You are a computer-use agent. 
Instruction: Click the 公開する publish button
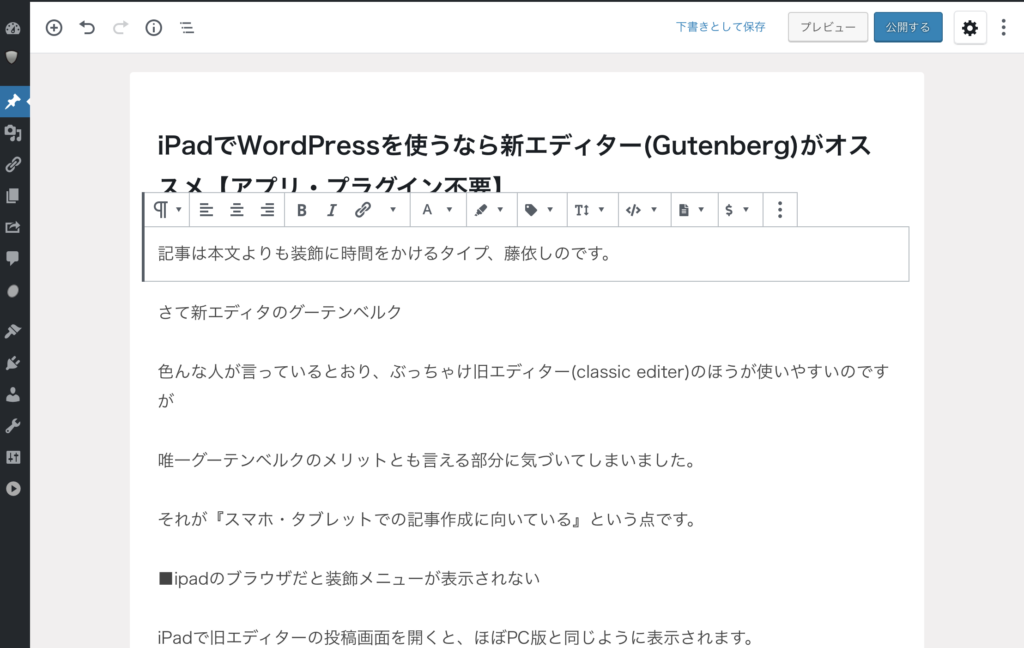pos(908,27)
